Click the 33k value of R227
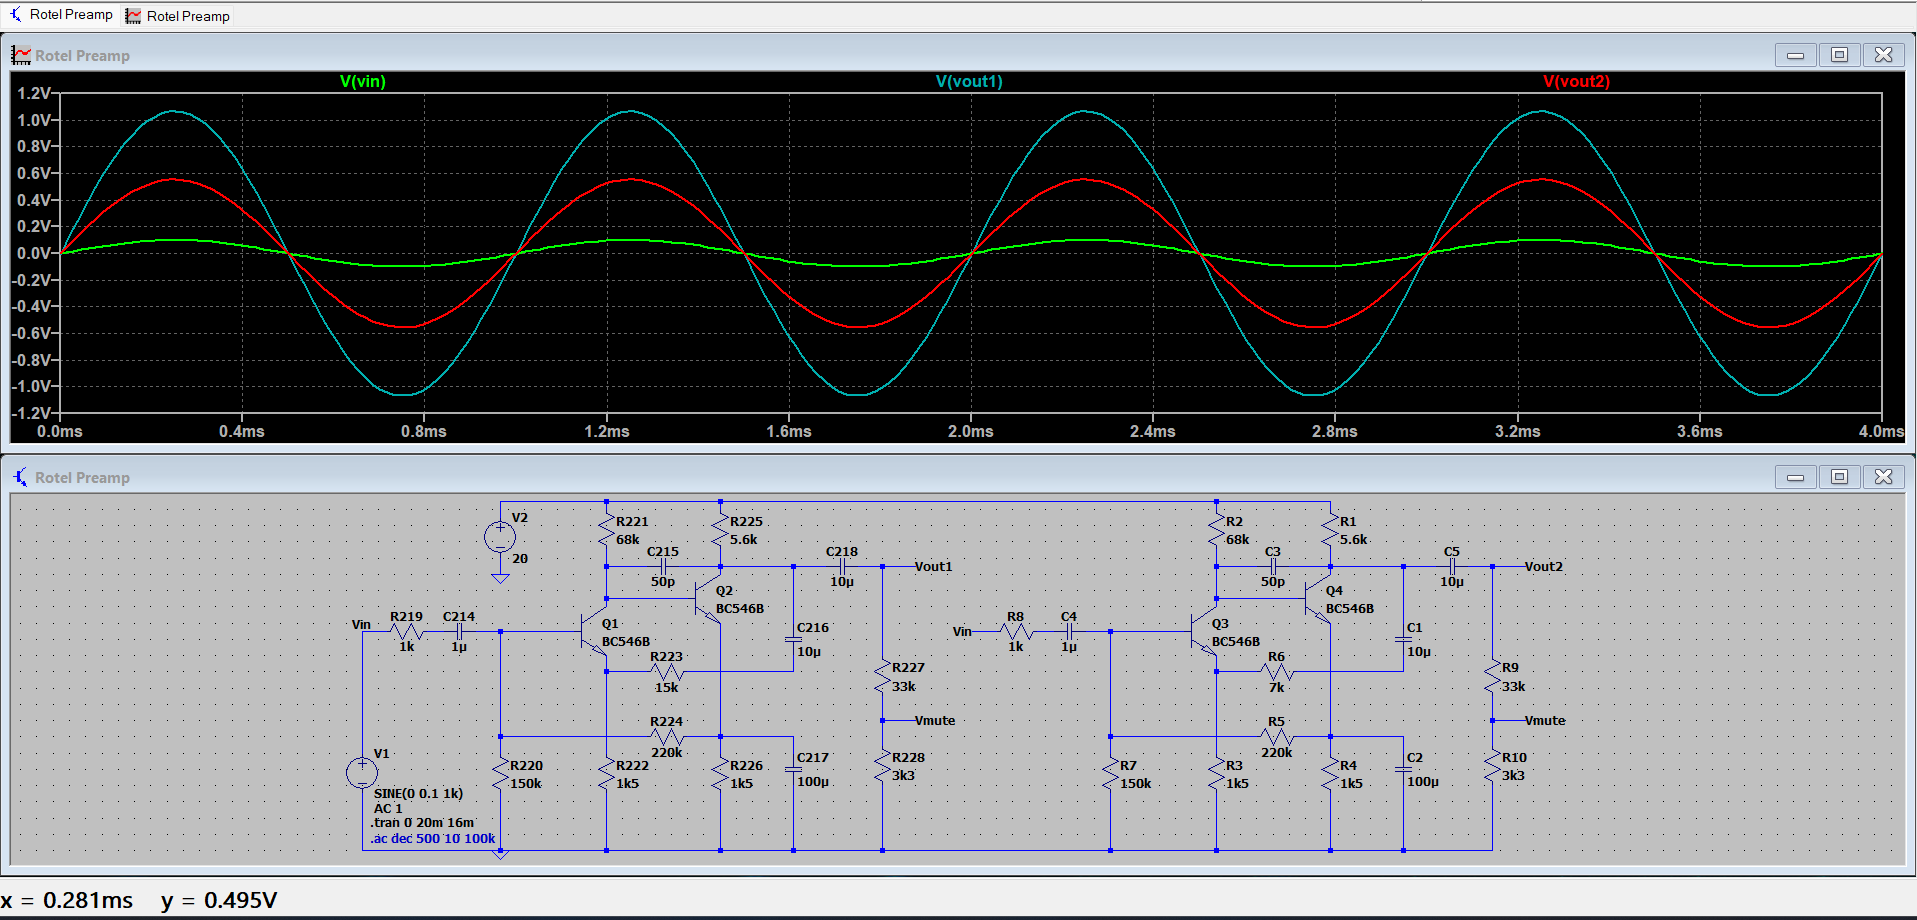This screenshot has width=1917, height=920. click(904, 686)
